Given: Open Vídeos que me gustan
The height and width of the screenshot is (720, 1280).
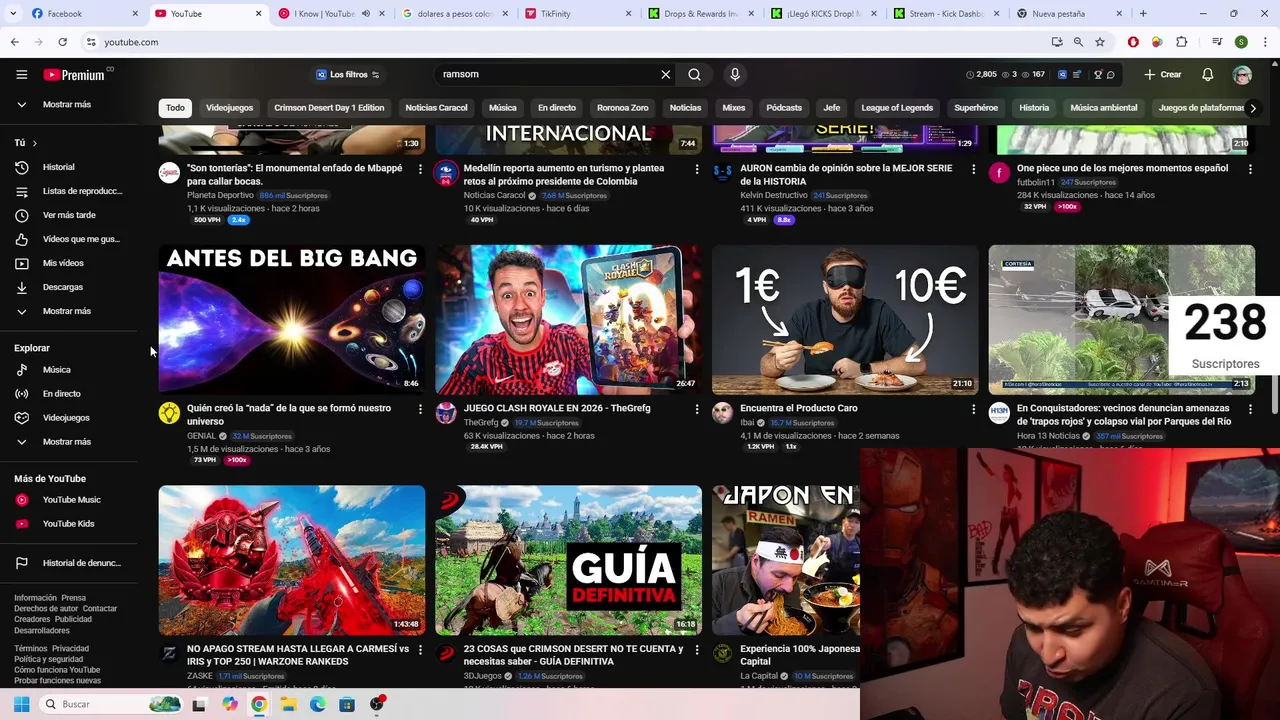Looking at the screenshot, I should (68, 239).
